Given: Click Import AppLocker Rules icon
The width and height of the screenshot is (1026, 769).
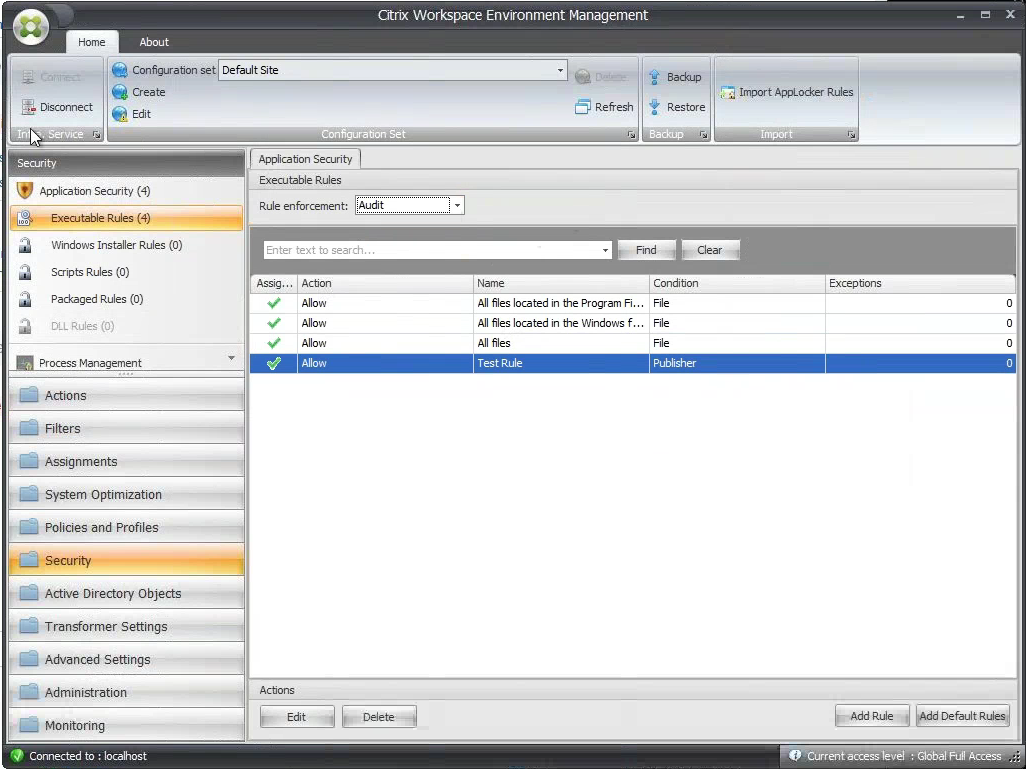Looking at the screenshot, I should (728, 92).
